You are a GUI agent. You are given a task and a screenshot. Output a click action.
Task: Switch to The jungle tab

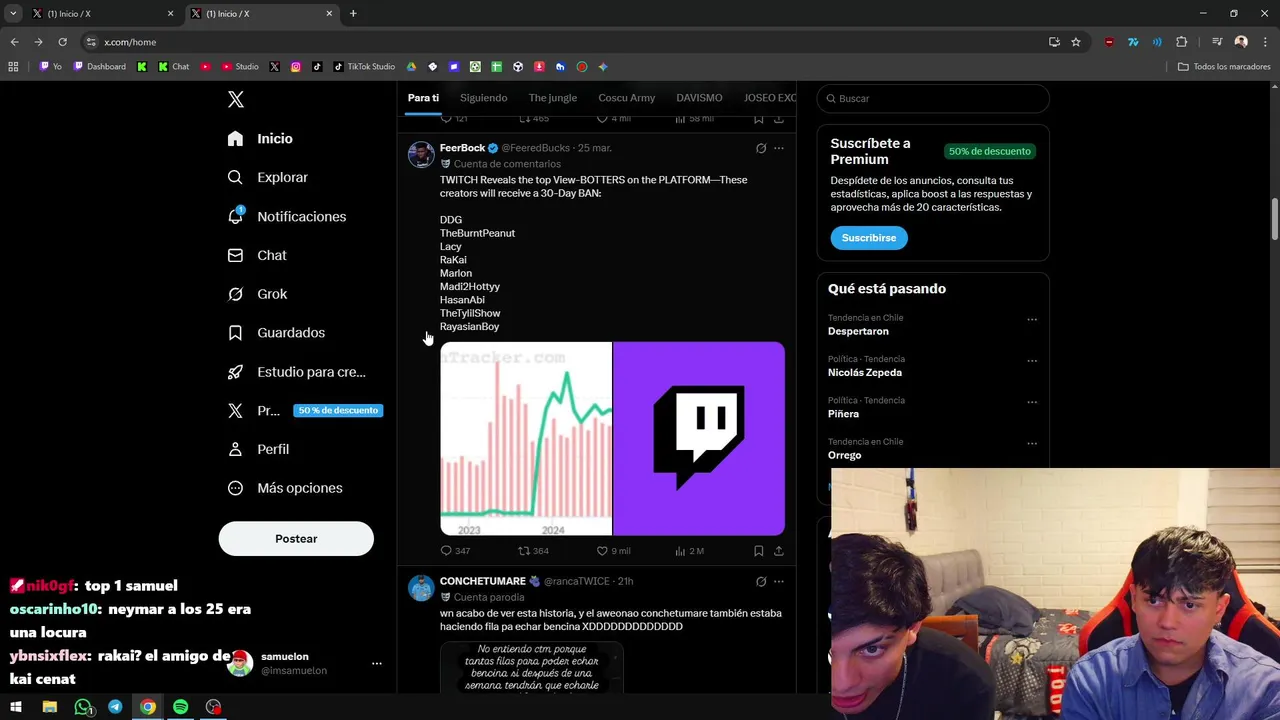[x=553, y=98]
